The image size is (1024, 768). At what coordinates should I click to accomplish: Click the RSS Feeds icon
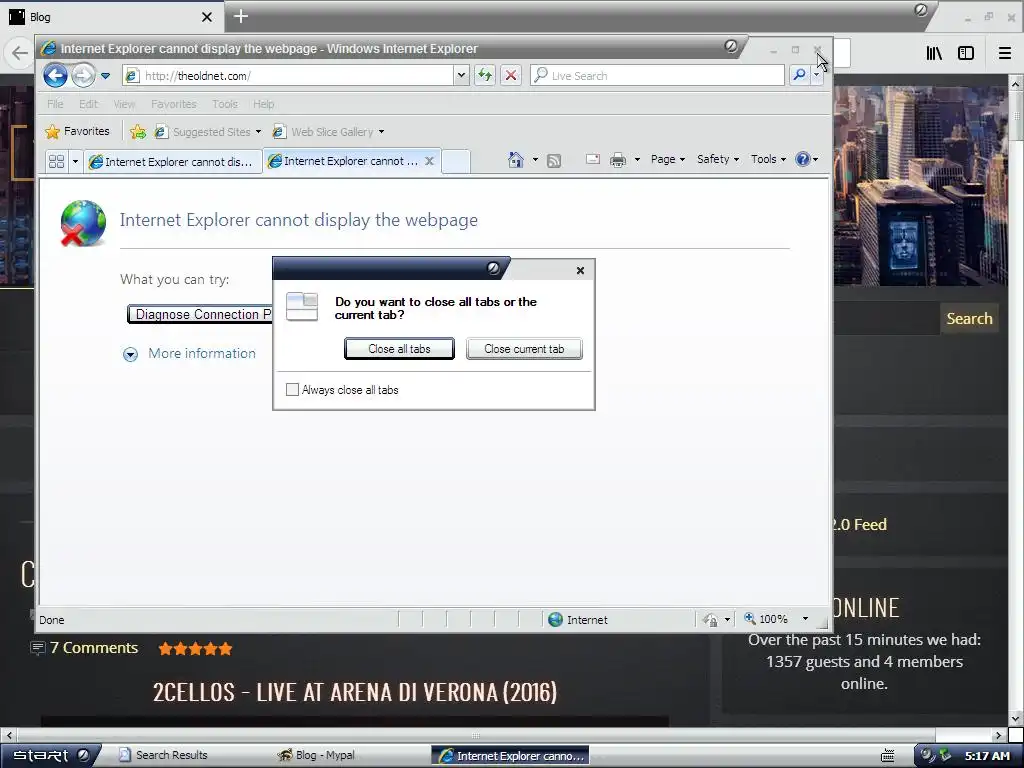point(554,160)
